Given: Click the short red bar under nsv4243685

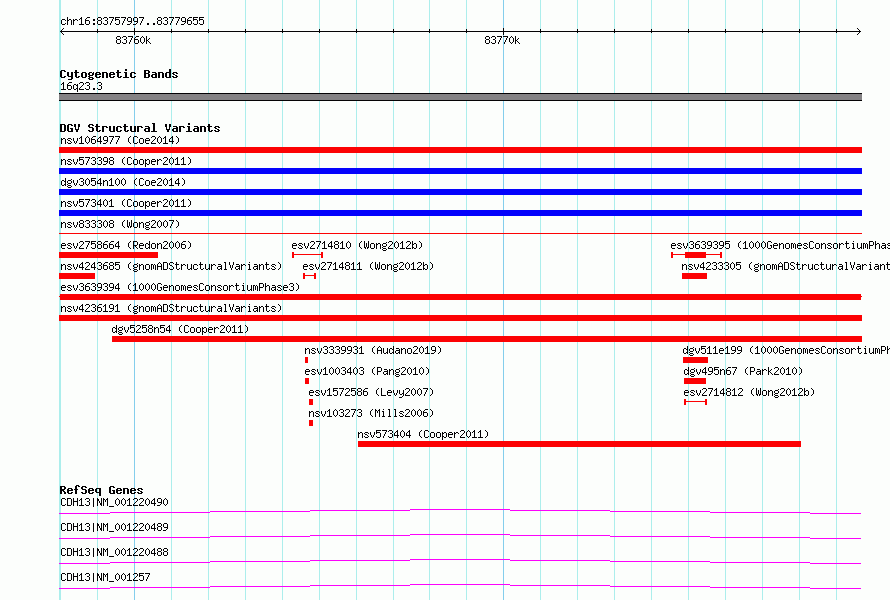Looking at the screenshot, I should tap(77, 276).
